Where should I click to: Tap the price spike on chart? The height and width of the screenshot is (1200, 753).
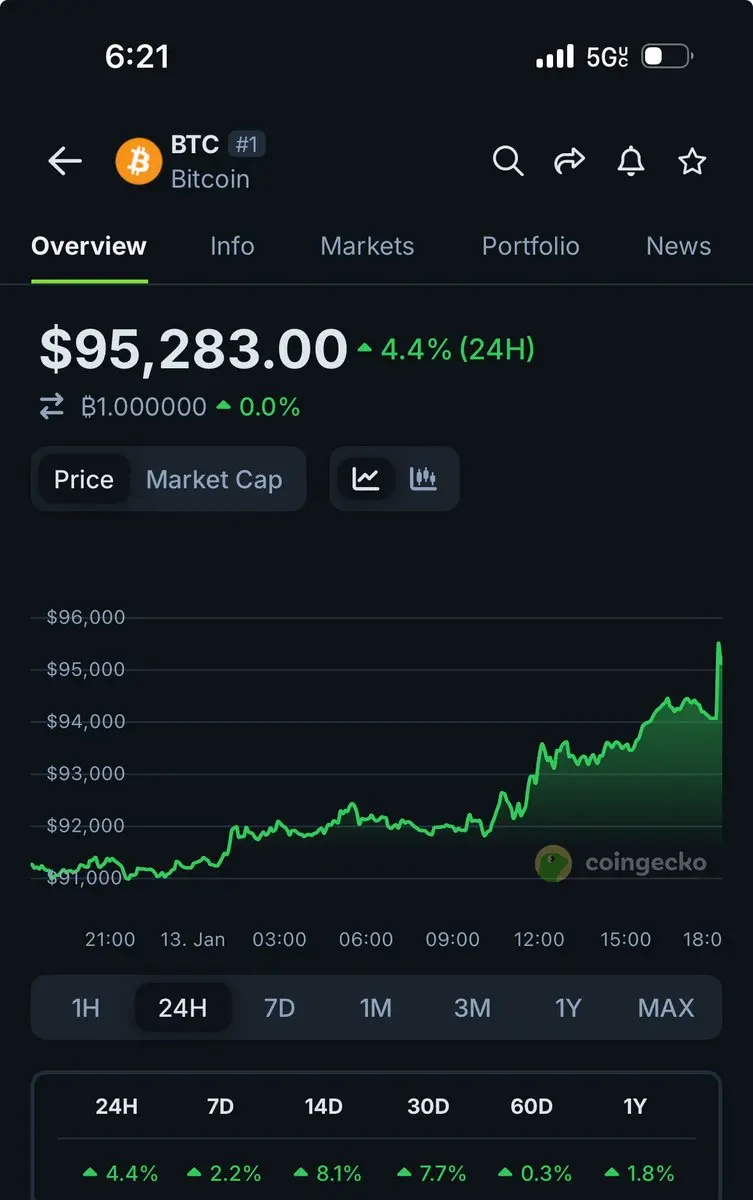[x=718, y=650]
